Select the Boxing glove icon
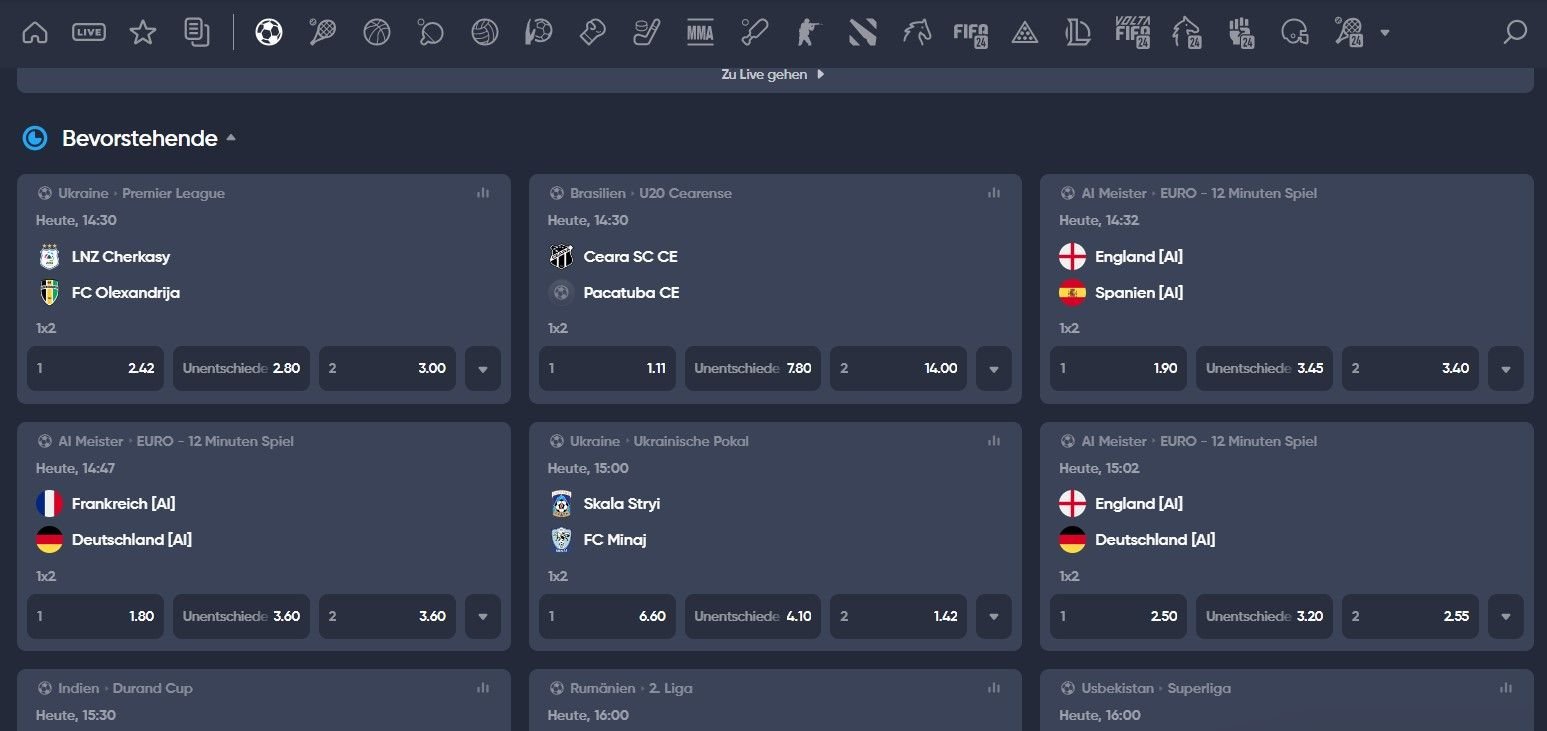This screenshot has height=731, width=1547. click(x=593, y=33)
